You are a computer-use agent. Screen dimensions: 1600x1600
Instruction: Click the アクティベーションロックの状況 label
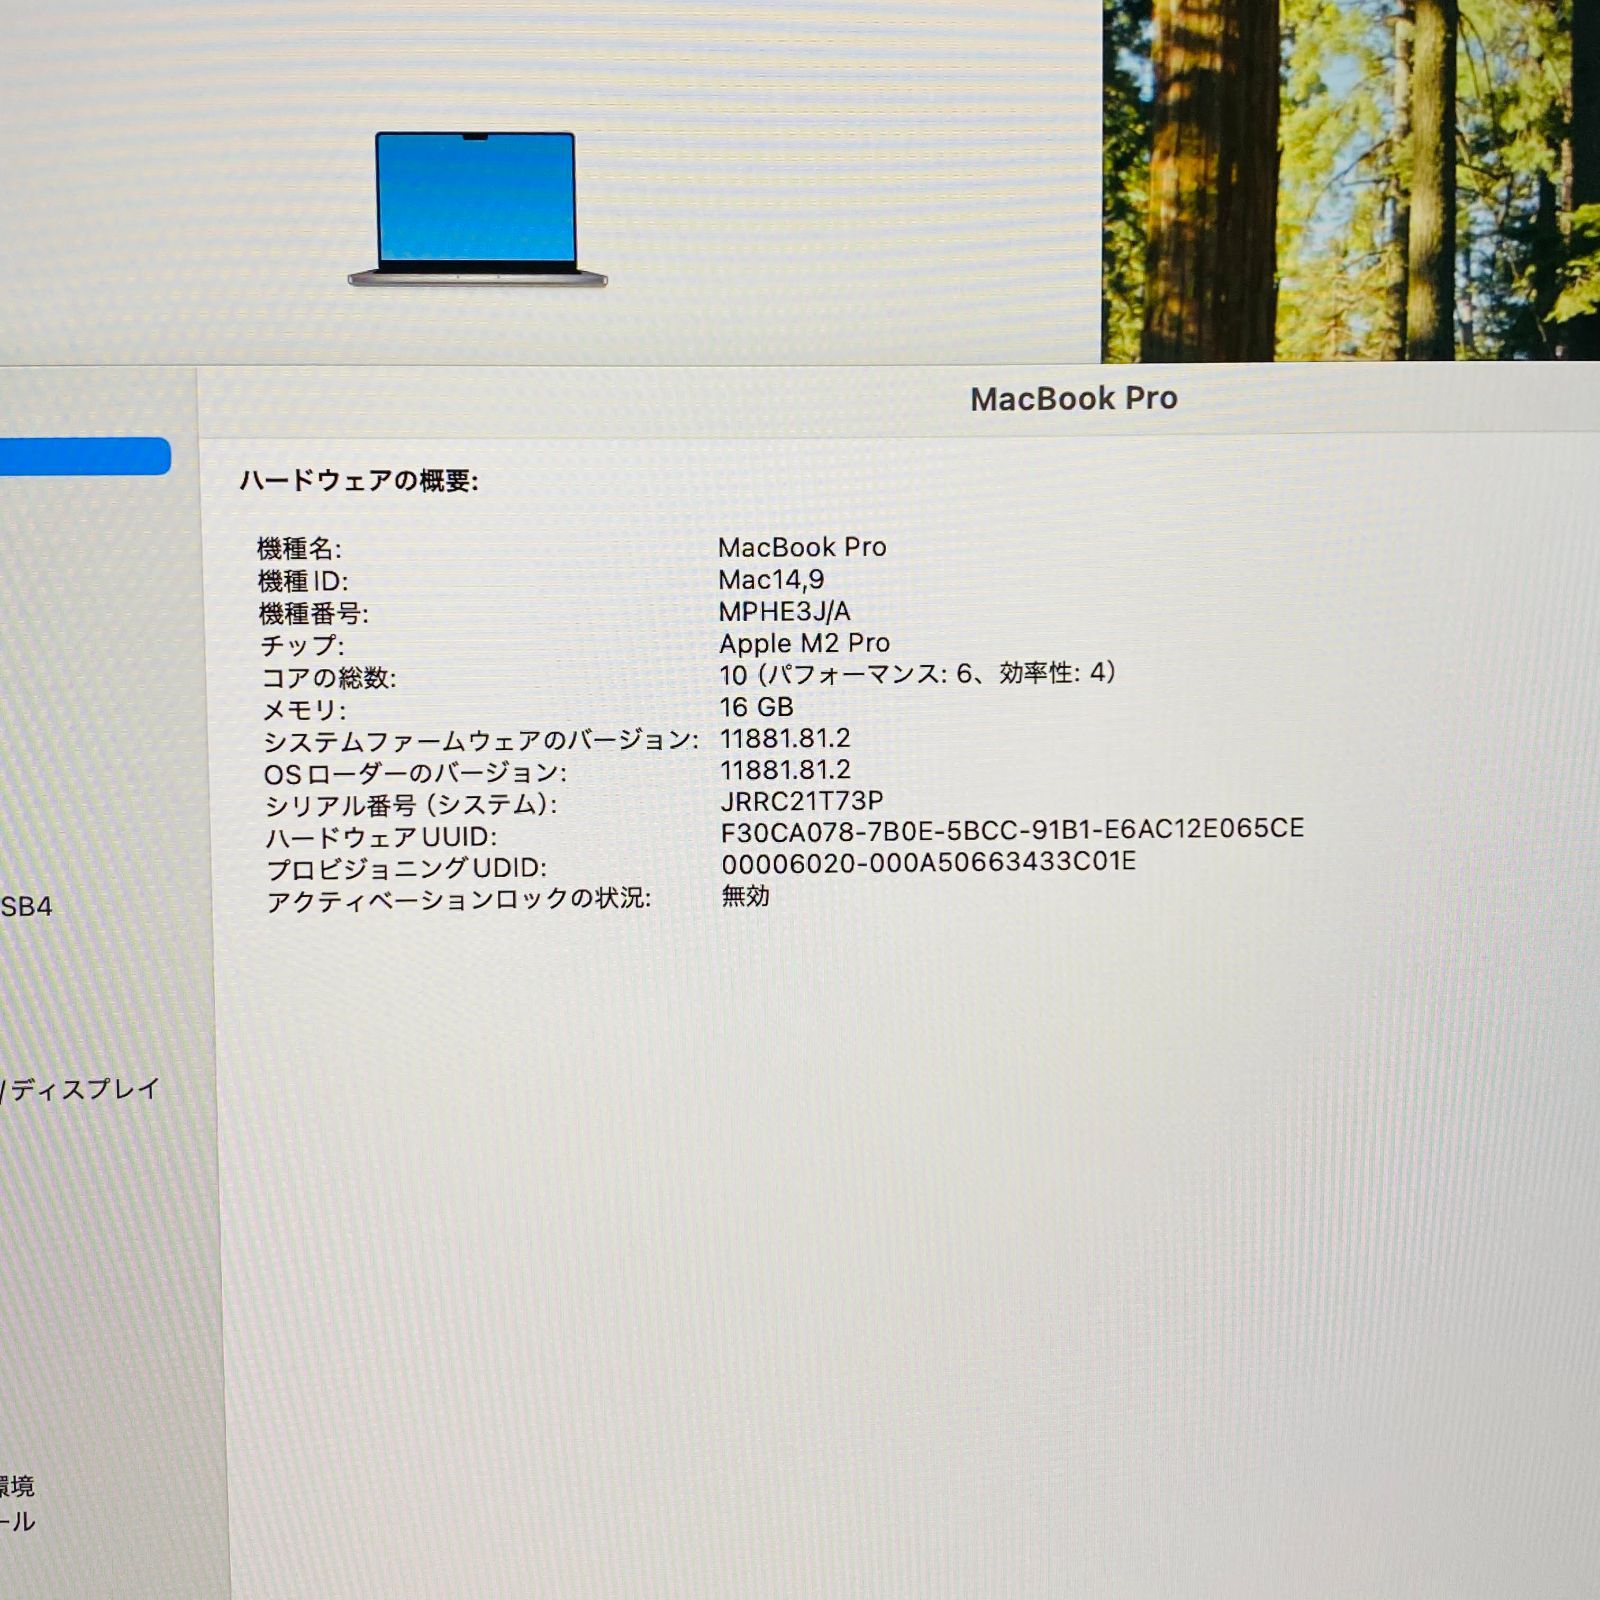459,900
